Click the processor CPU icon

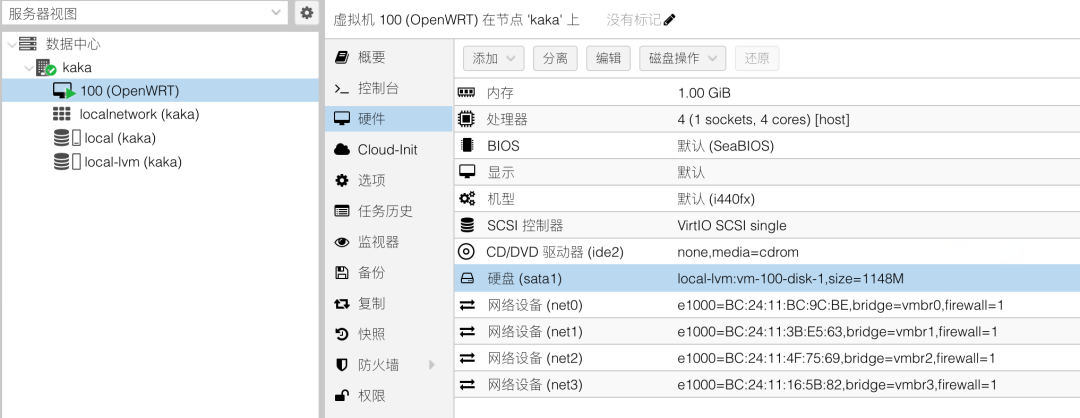(x=467, y=119)
